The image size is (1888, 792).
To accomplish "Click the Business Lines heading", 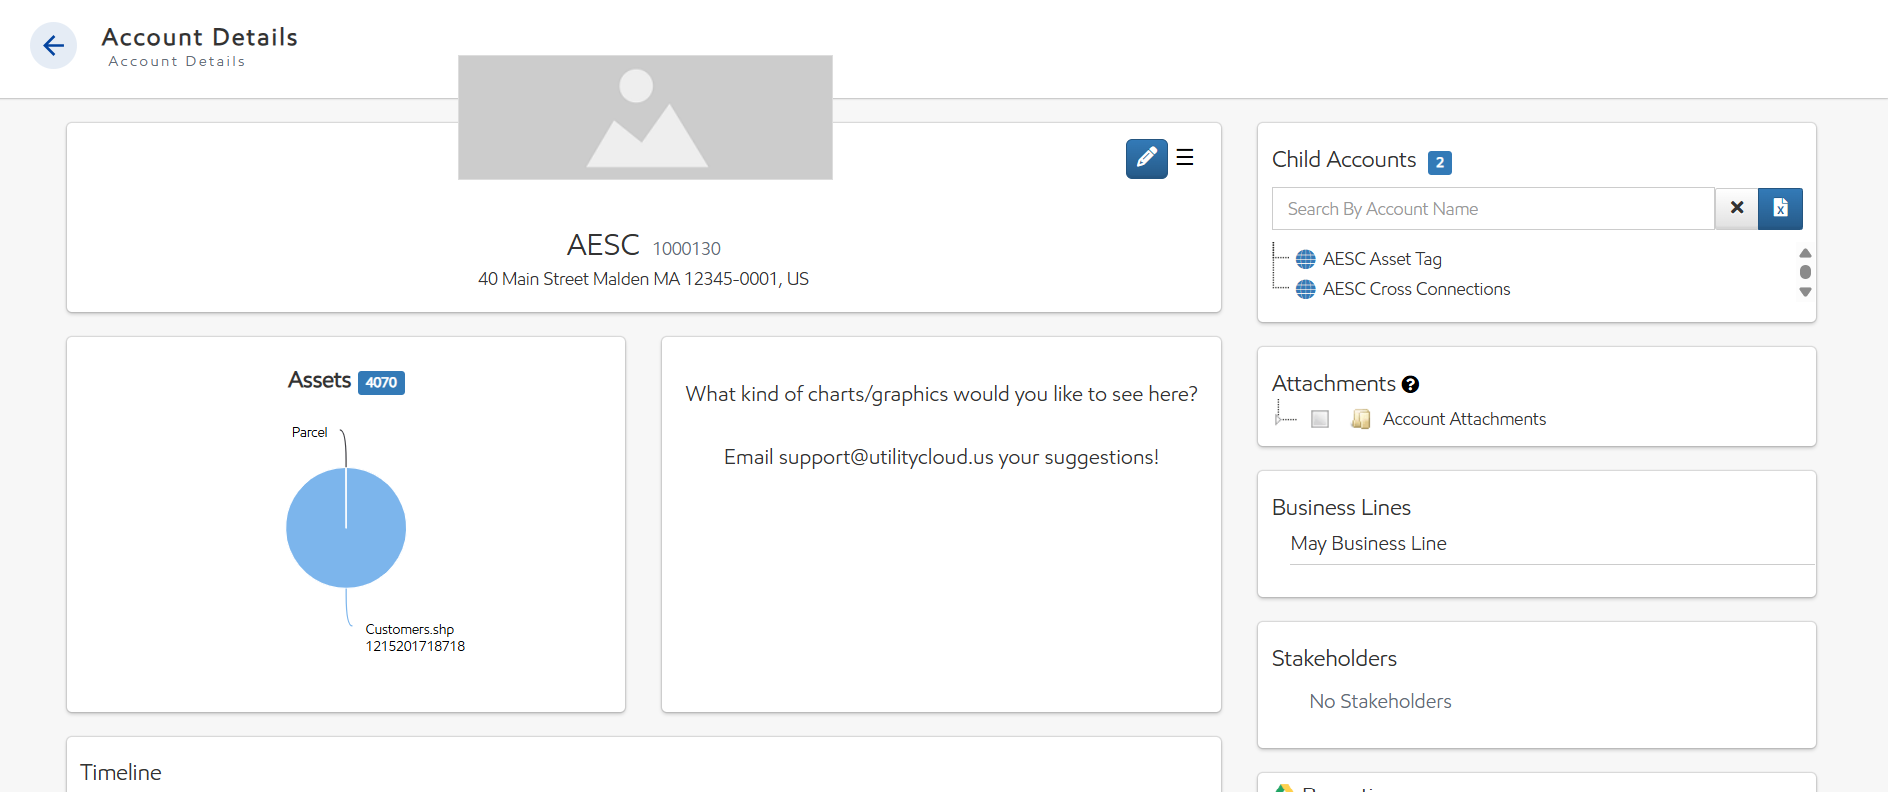I will coord(1341,507).
